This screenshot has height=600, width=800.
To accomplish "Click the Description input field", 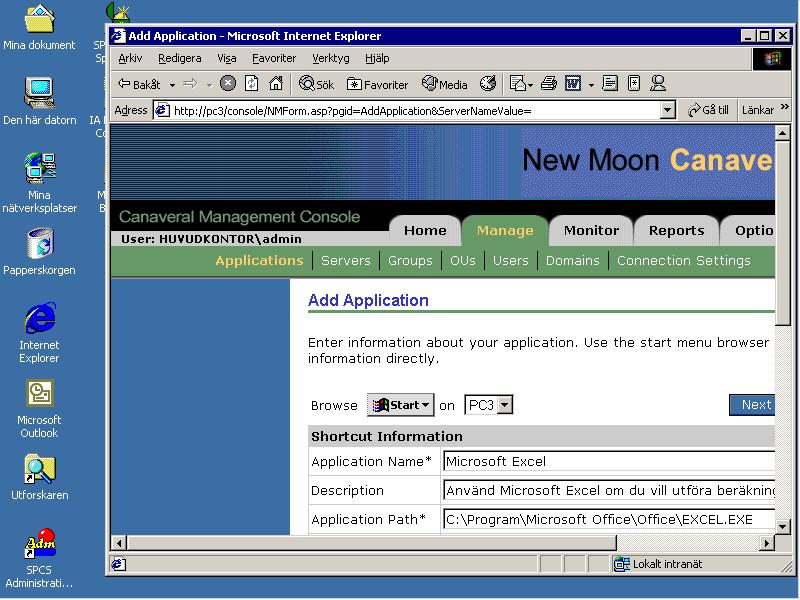I will pos(609,490).
